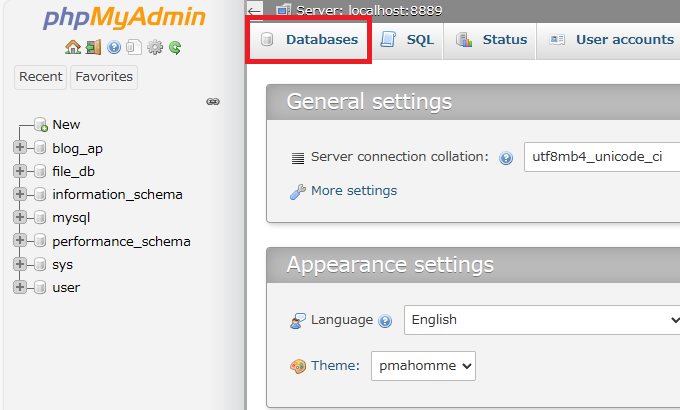Image resolution: width=680 pixels, height=410 pixels.
Task: Select the file_db database in tree
Action: pyautogui.click(x=73, y=171)
